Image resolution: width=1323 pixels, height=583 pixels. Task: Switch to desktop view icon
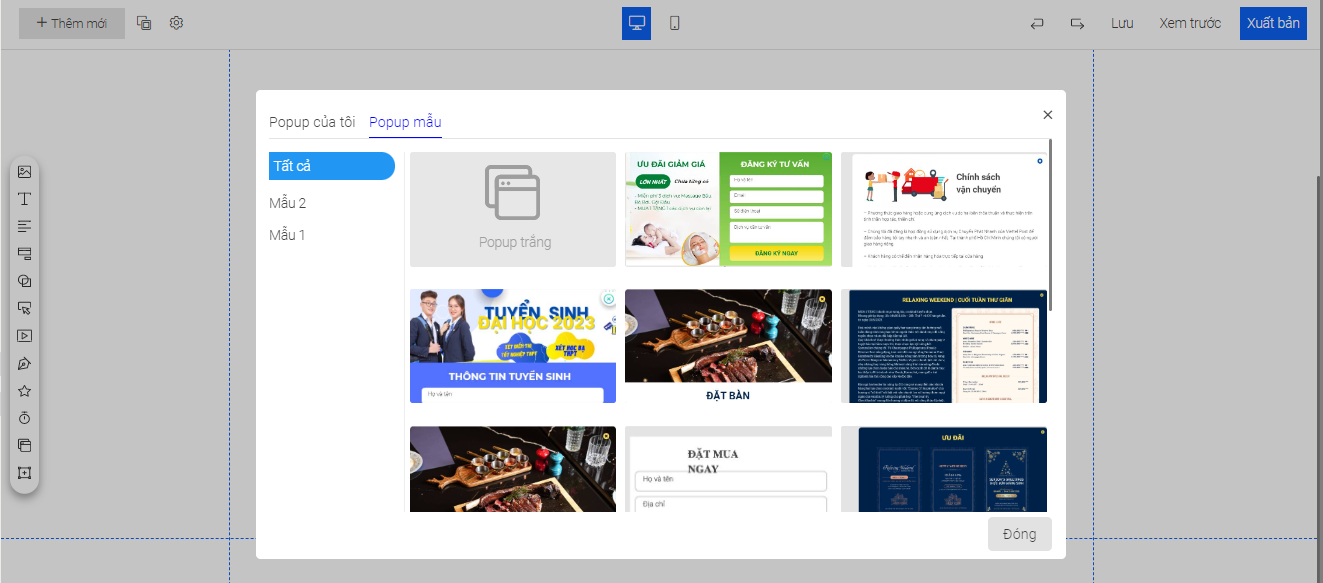pyautogui.click(x=636, y=23)
